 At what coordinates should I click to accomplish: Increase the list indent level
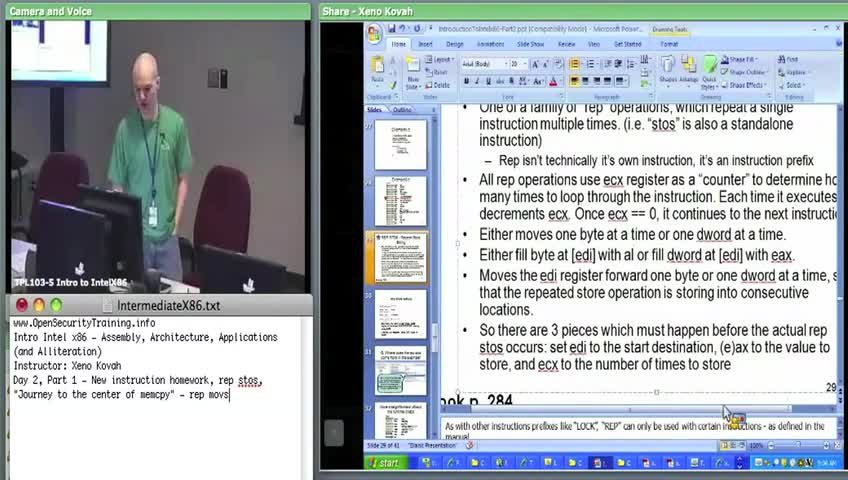[x=618, y=64]
